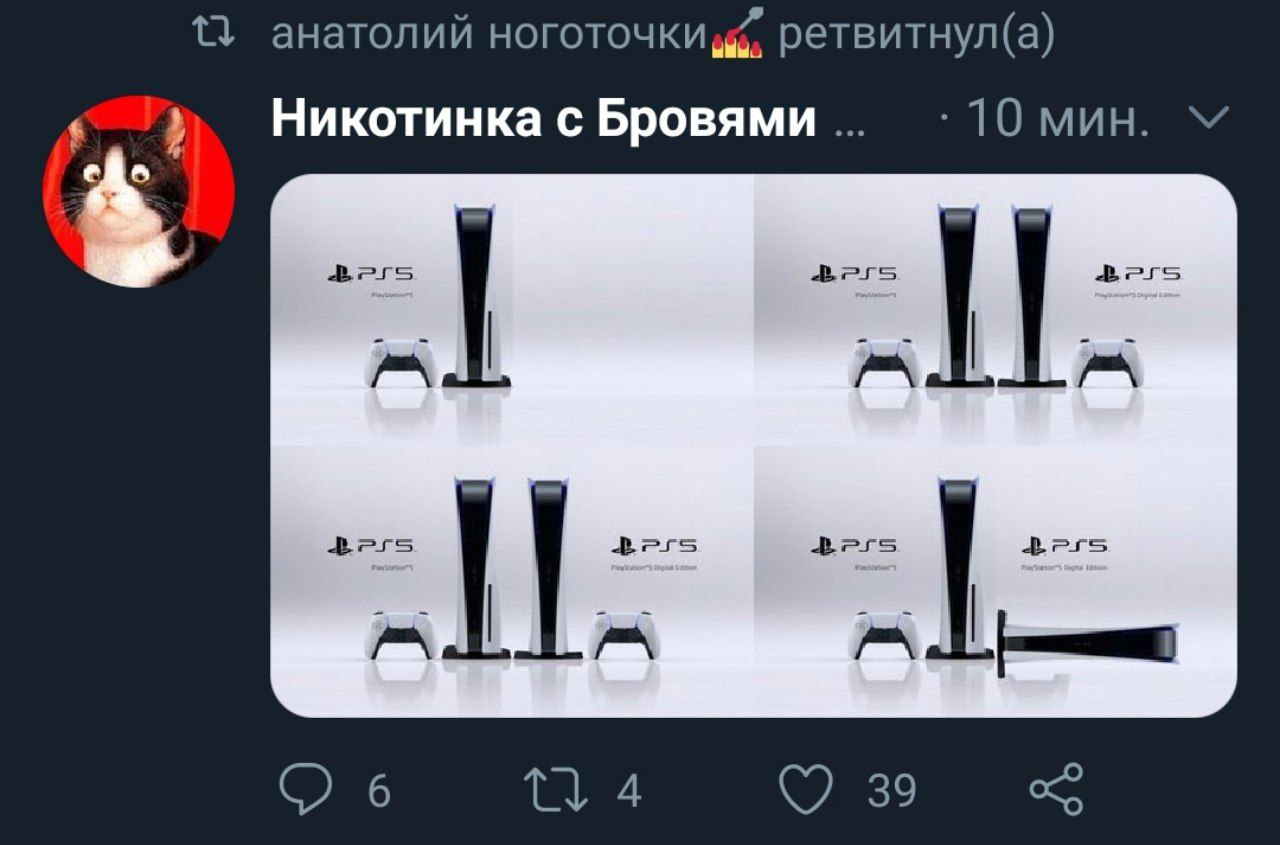Open top-right image with two standing PS5s

[996, 309]
